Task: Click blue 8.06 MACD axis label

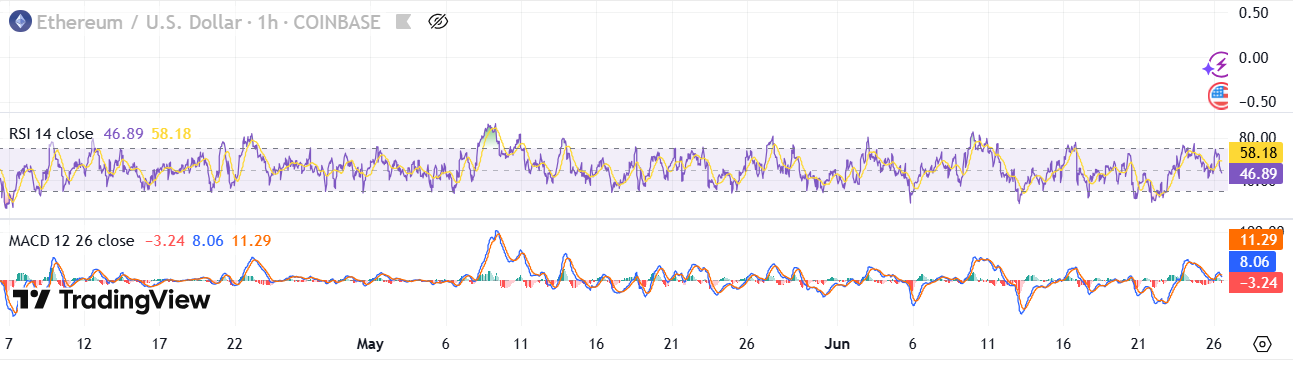Action: tap(1254, 261)
